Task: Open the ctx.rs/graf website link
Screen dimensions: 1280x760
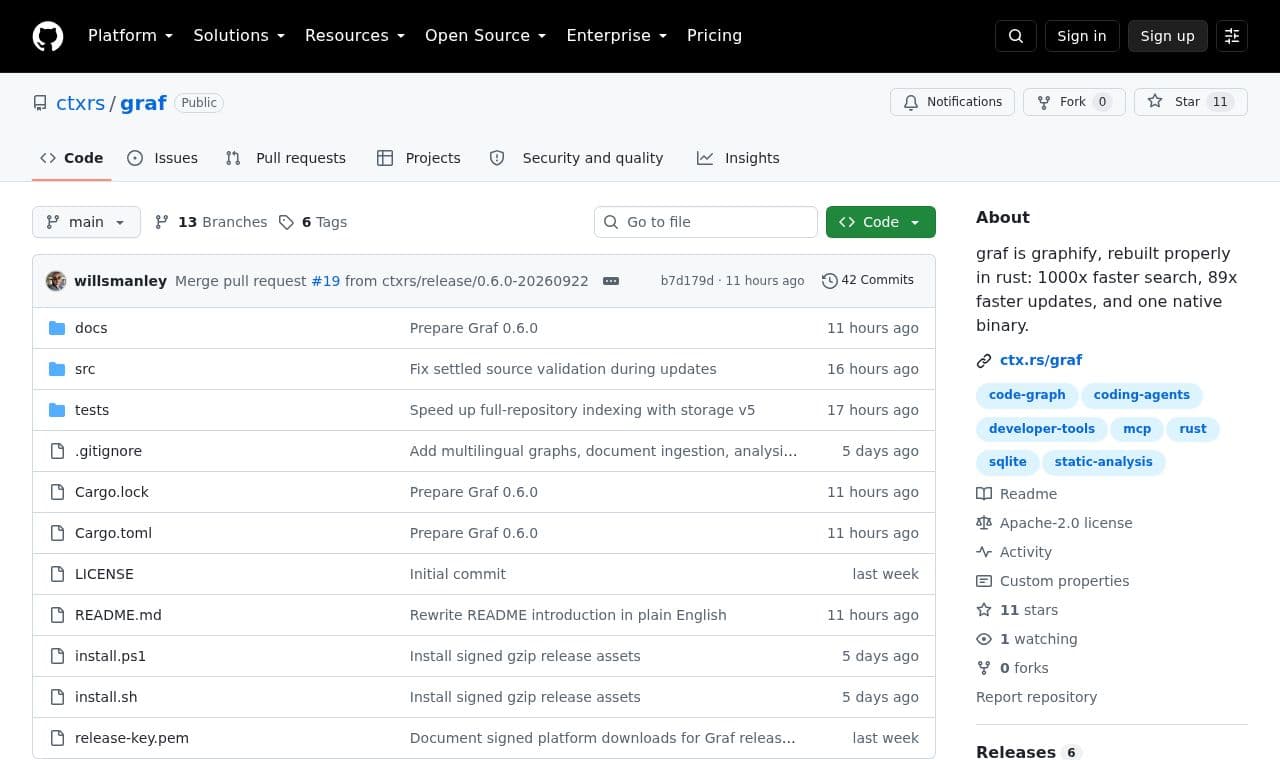Action: click(1041, 360)
